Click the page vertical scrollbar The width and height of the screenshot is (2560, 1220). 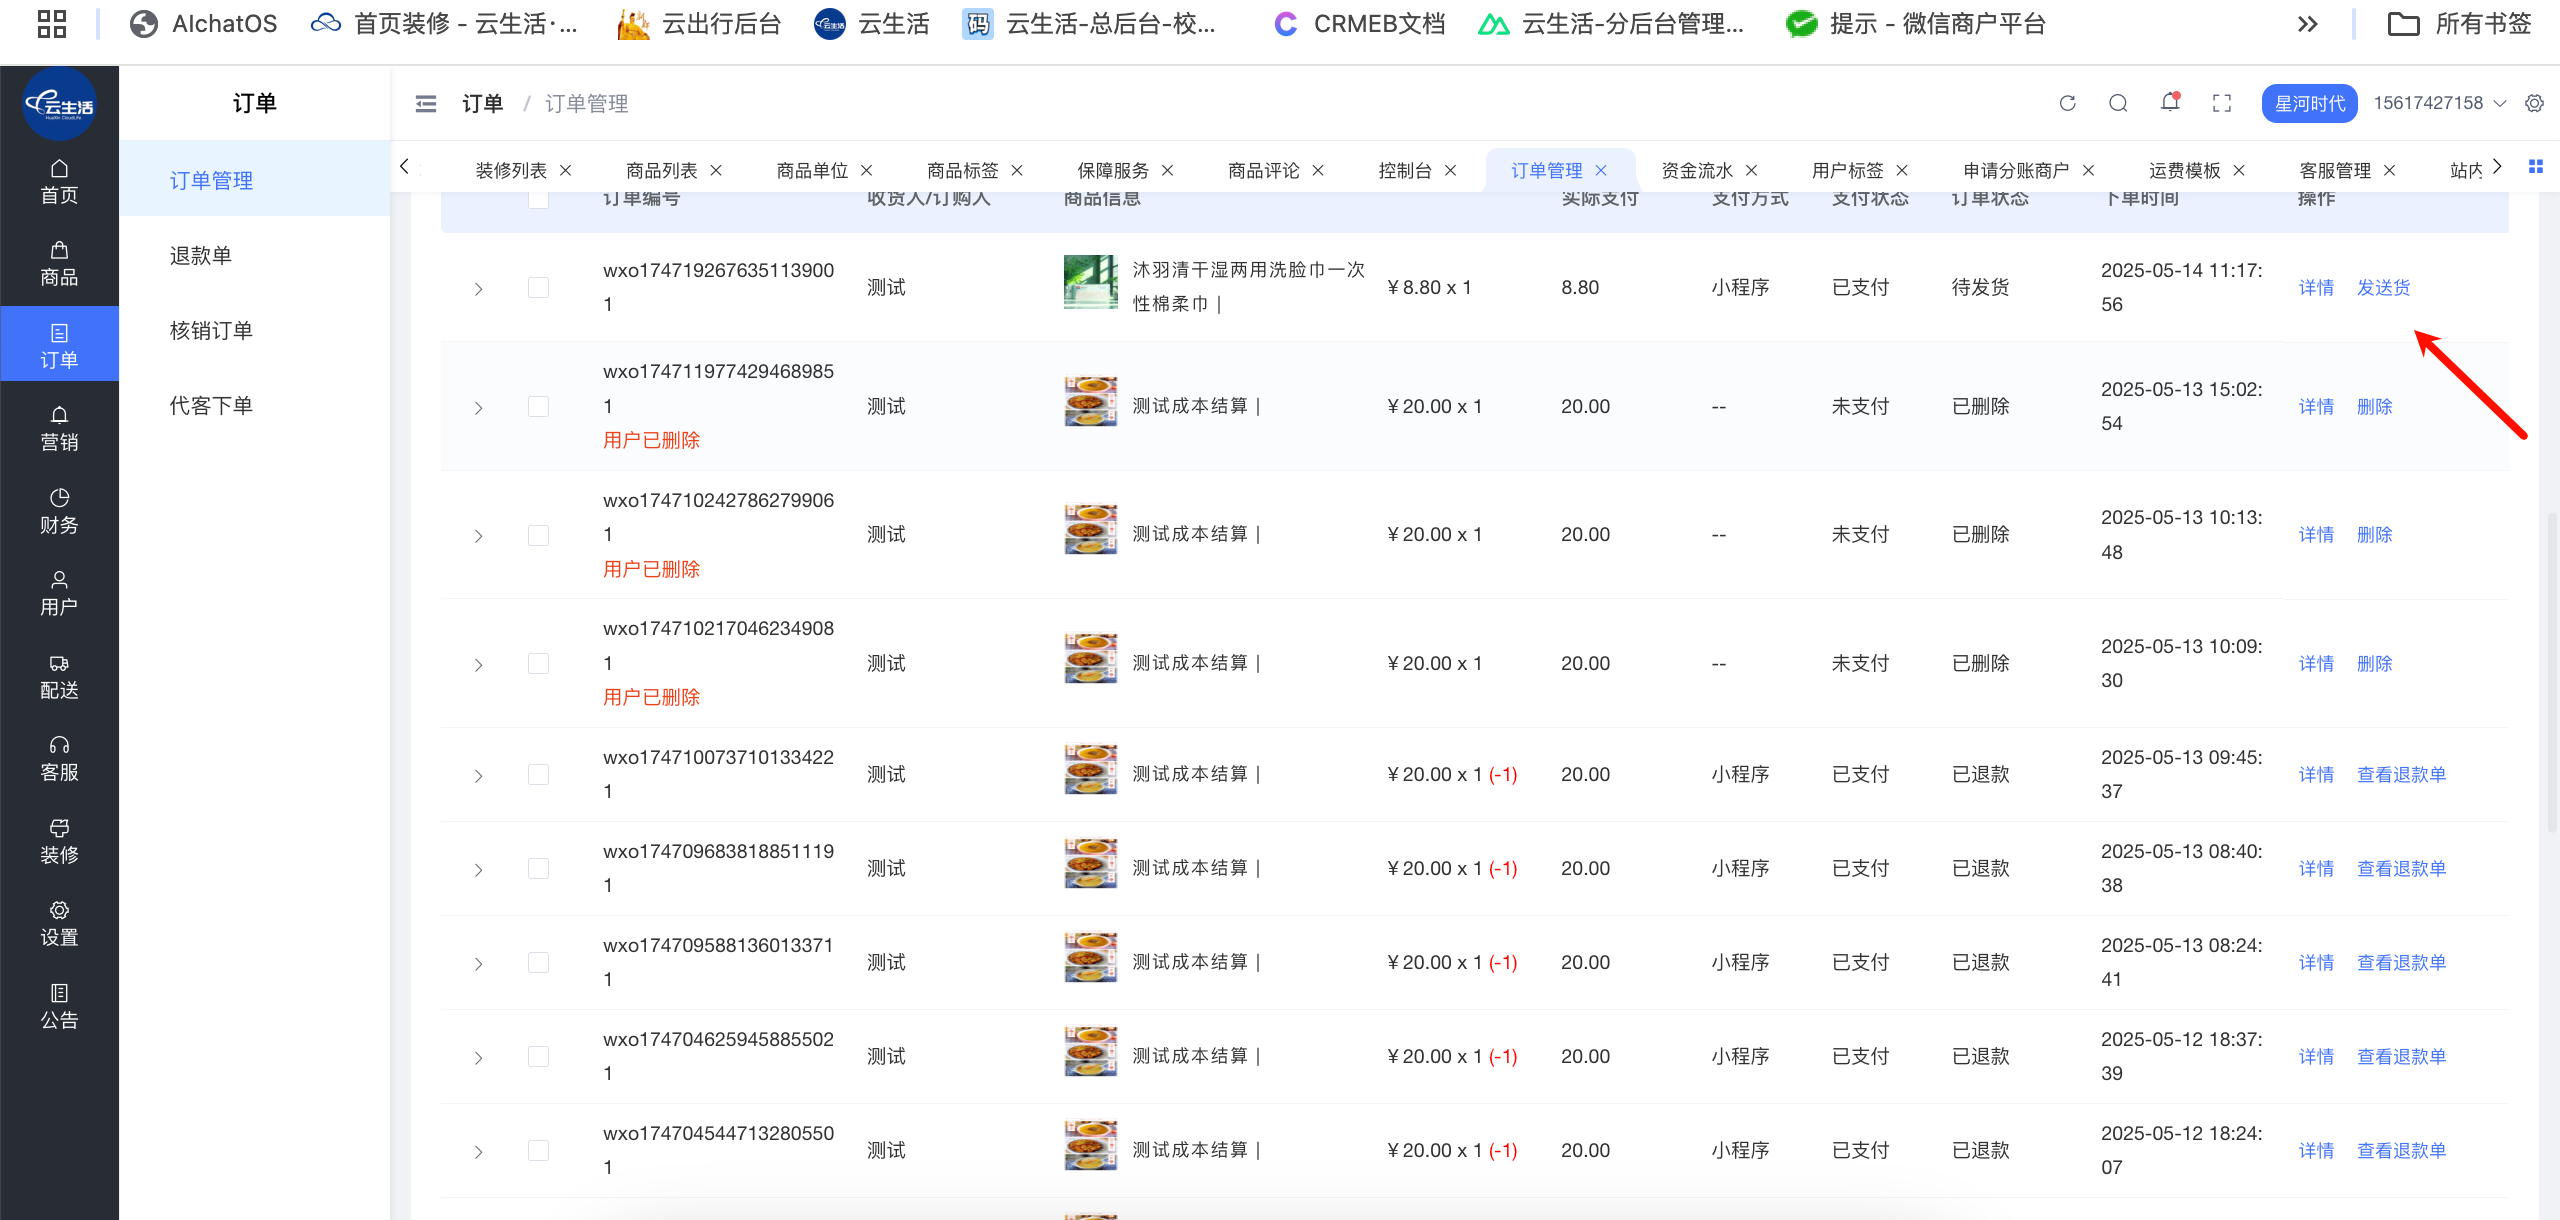(2550, 670)
